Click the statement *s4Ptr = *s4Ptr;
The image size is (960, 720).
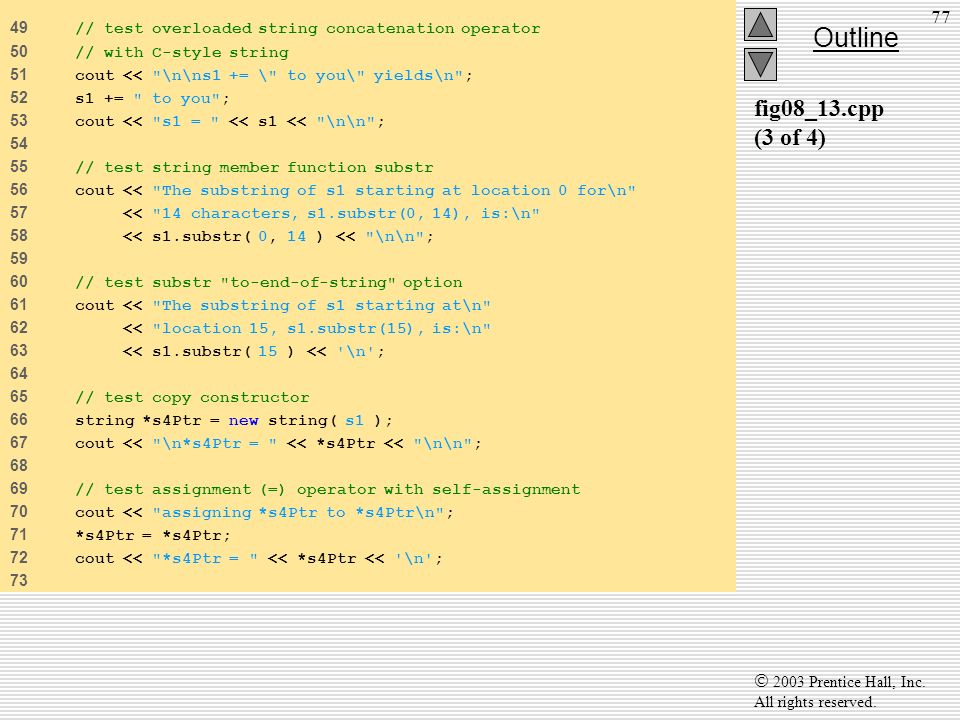(x=153, y=536)
